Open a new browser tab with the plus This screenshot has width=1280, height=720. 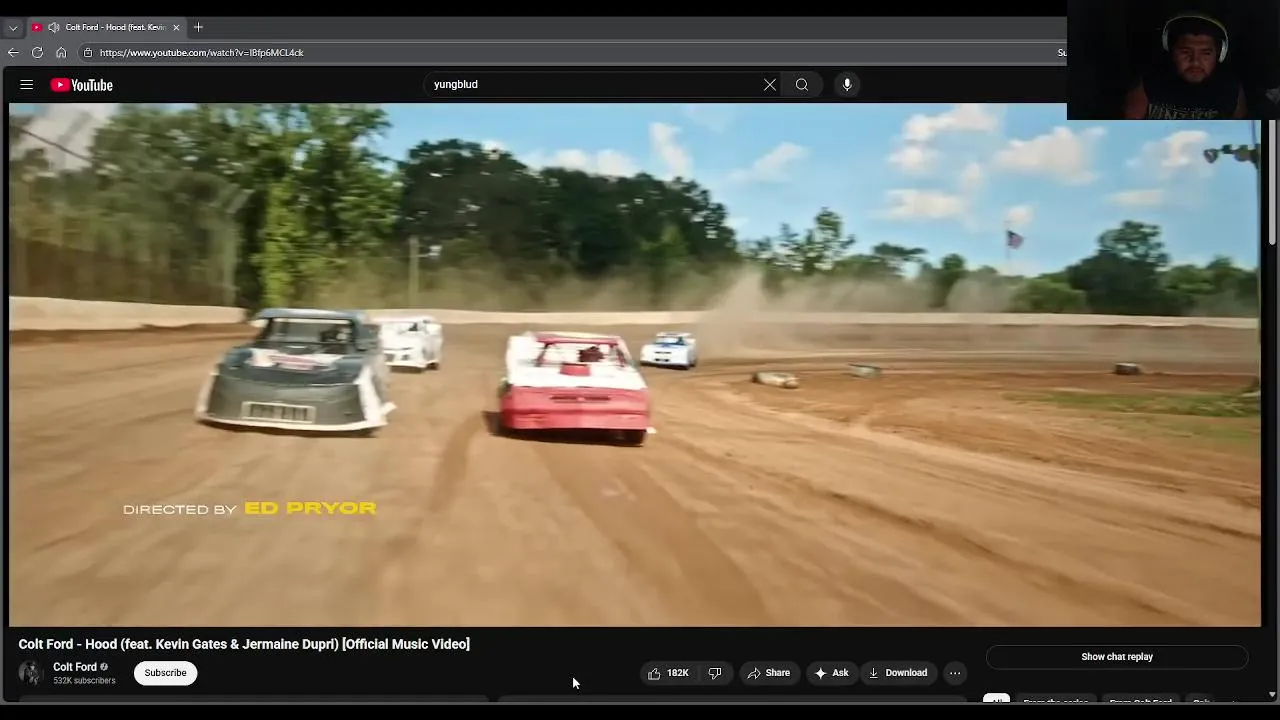pos(198,27)
